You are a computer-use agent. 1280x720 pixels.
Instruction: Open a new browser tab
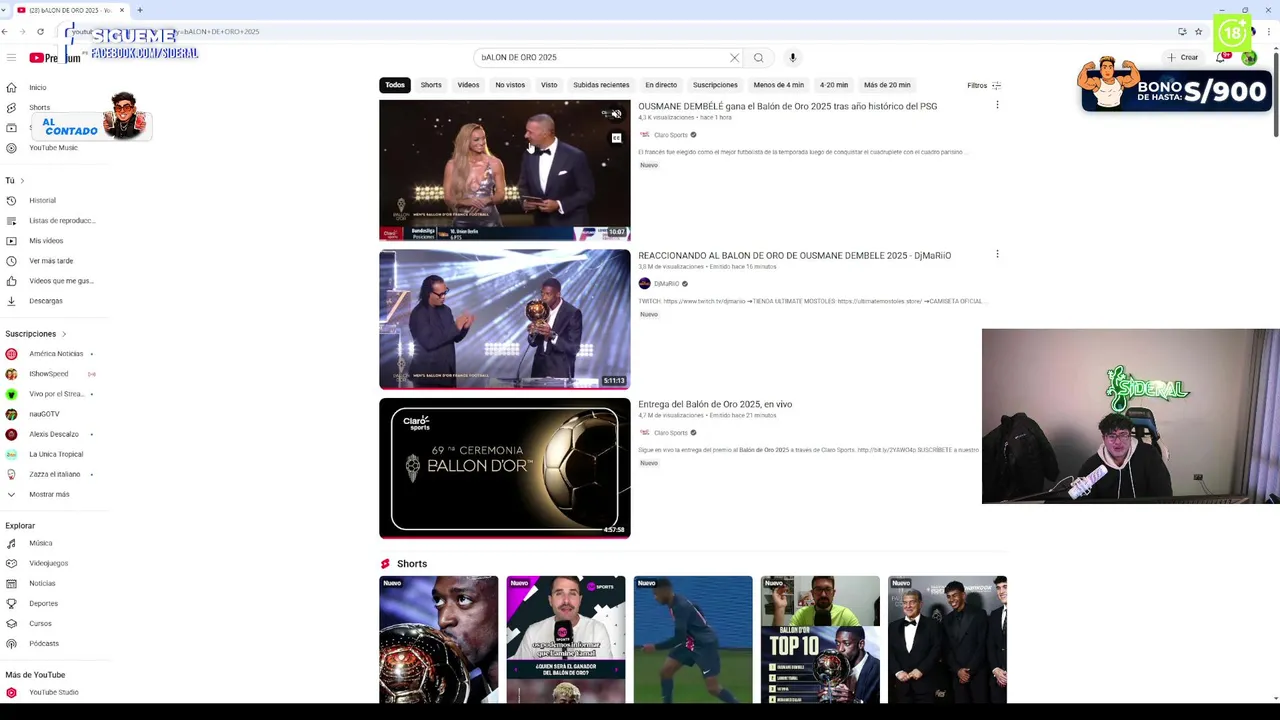click(x=140, y=10)
